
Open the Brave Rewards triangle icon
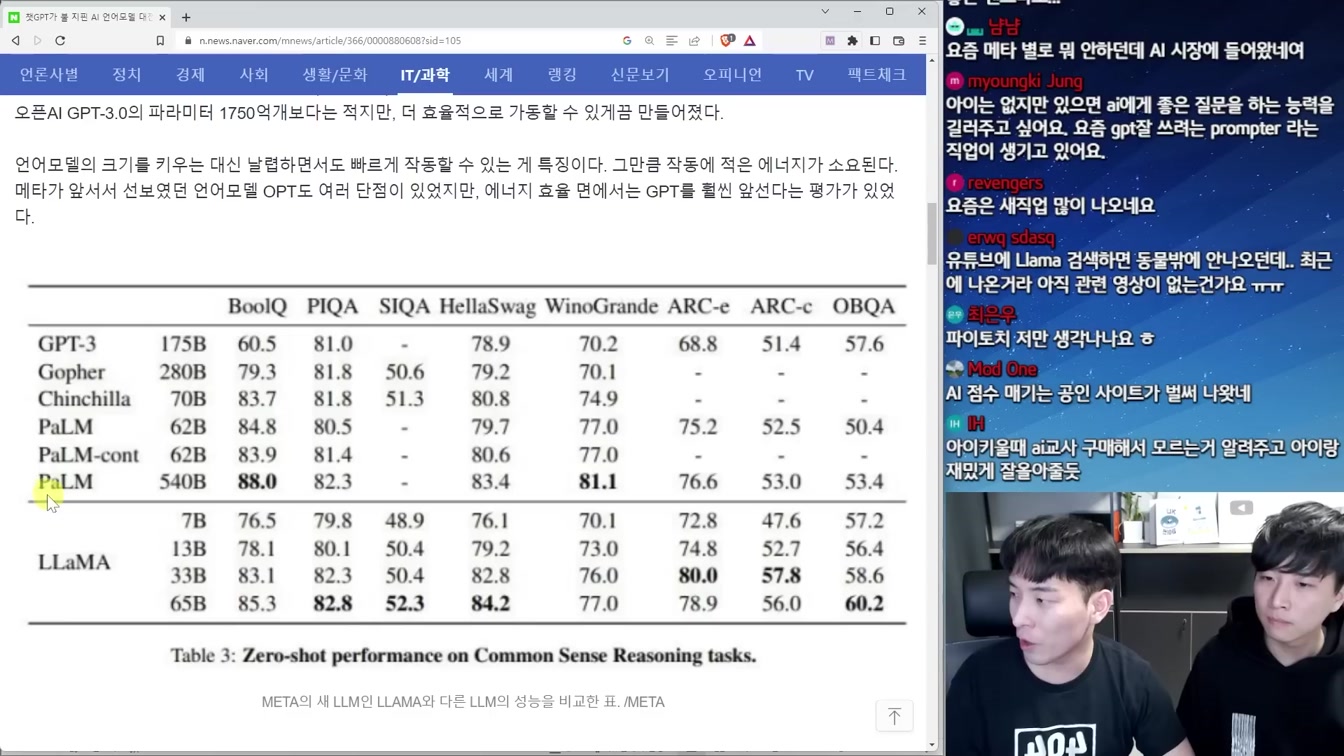click(x=749, y=41)
